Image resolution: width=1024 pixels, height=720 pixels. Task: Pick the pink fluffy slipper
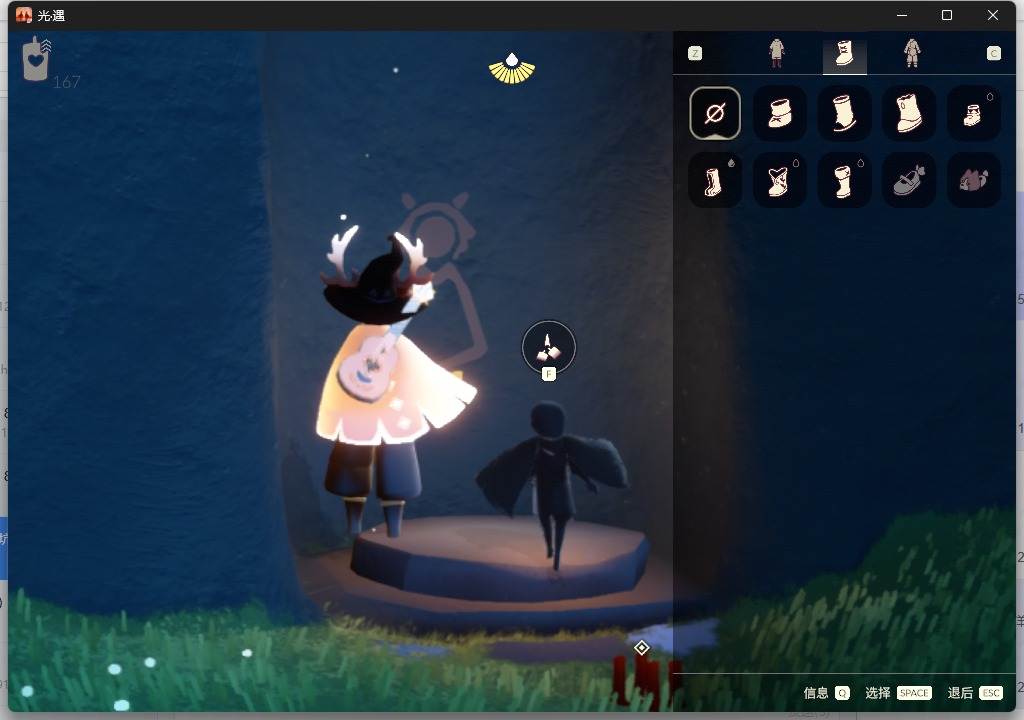click(x=973, y=180)
